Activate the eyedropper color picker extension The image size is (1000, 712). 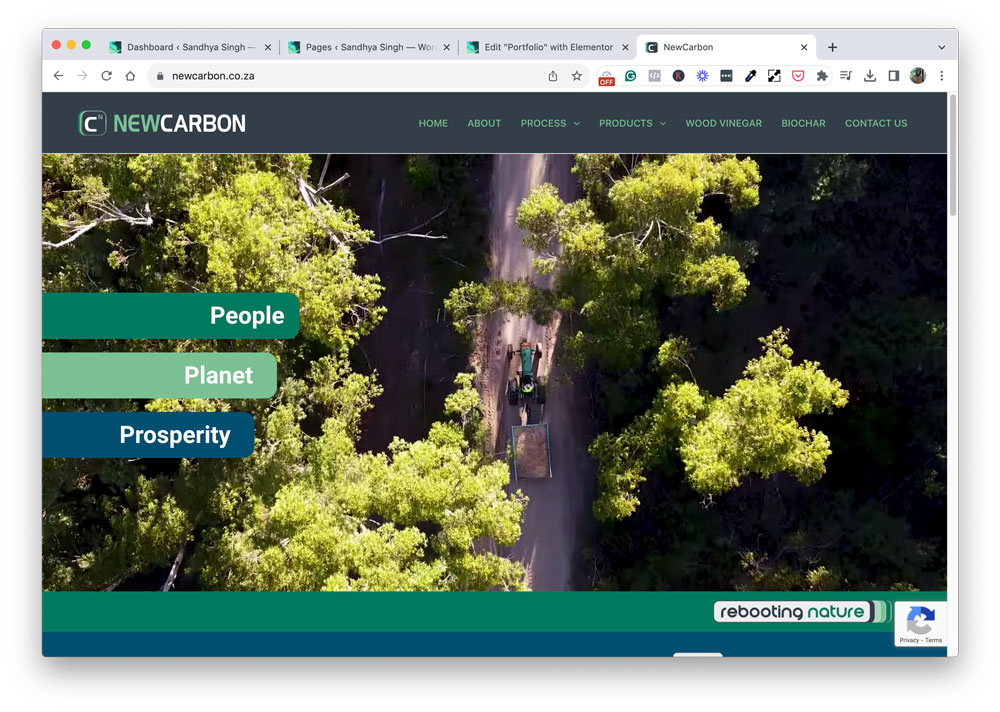pyautogui.click(x=750, y=76)
